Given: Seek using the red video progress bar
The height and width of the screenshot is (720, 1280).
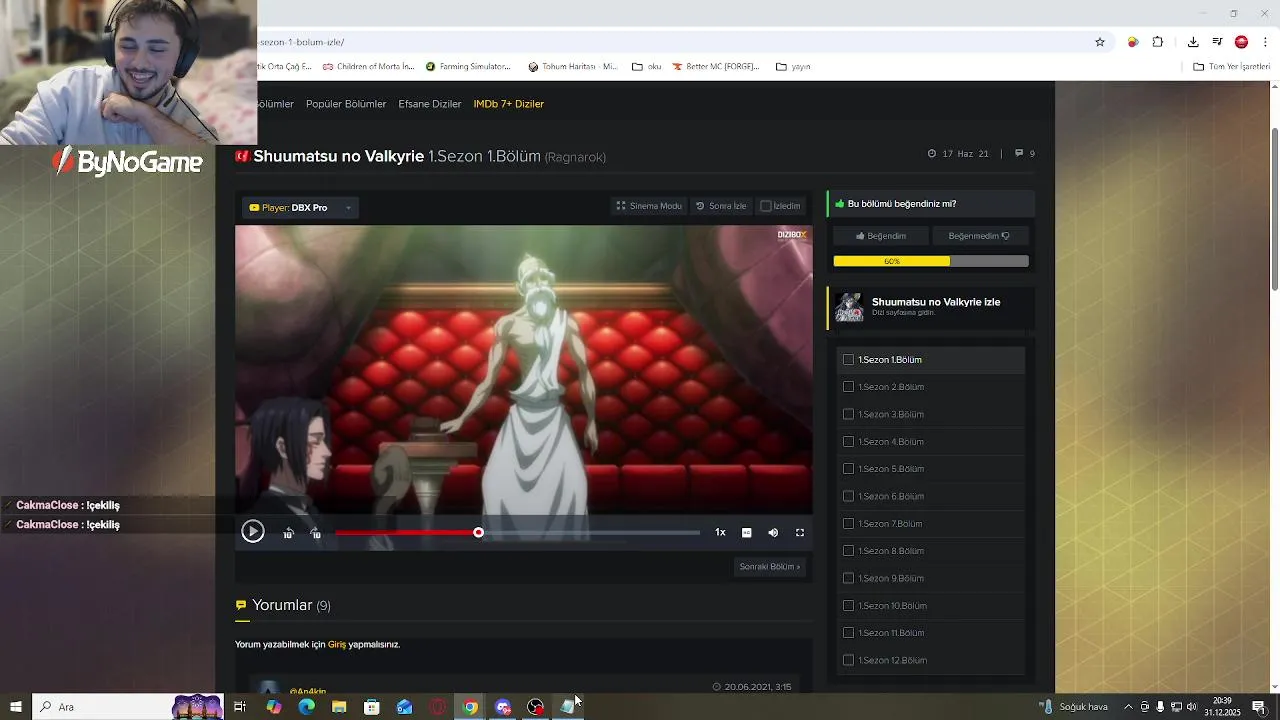Looking at the screenshot, I should [x=517, y=533].
